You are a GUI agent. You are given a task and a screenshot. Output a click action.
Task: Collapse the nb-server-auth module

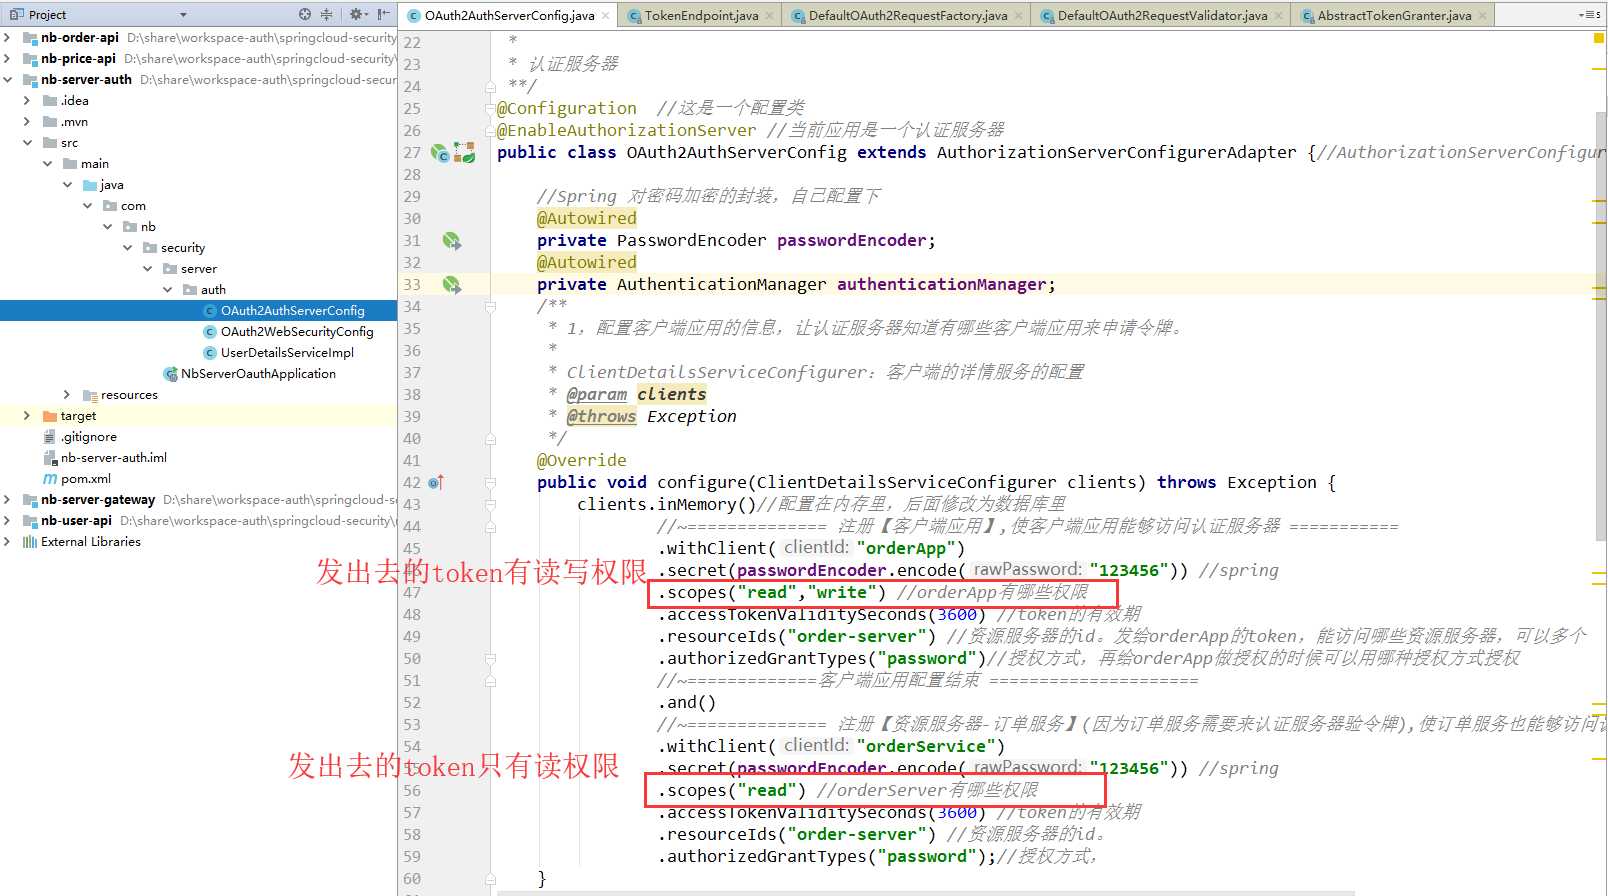(8, 79)
